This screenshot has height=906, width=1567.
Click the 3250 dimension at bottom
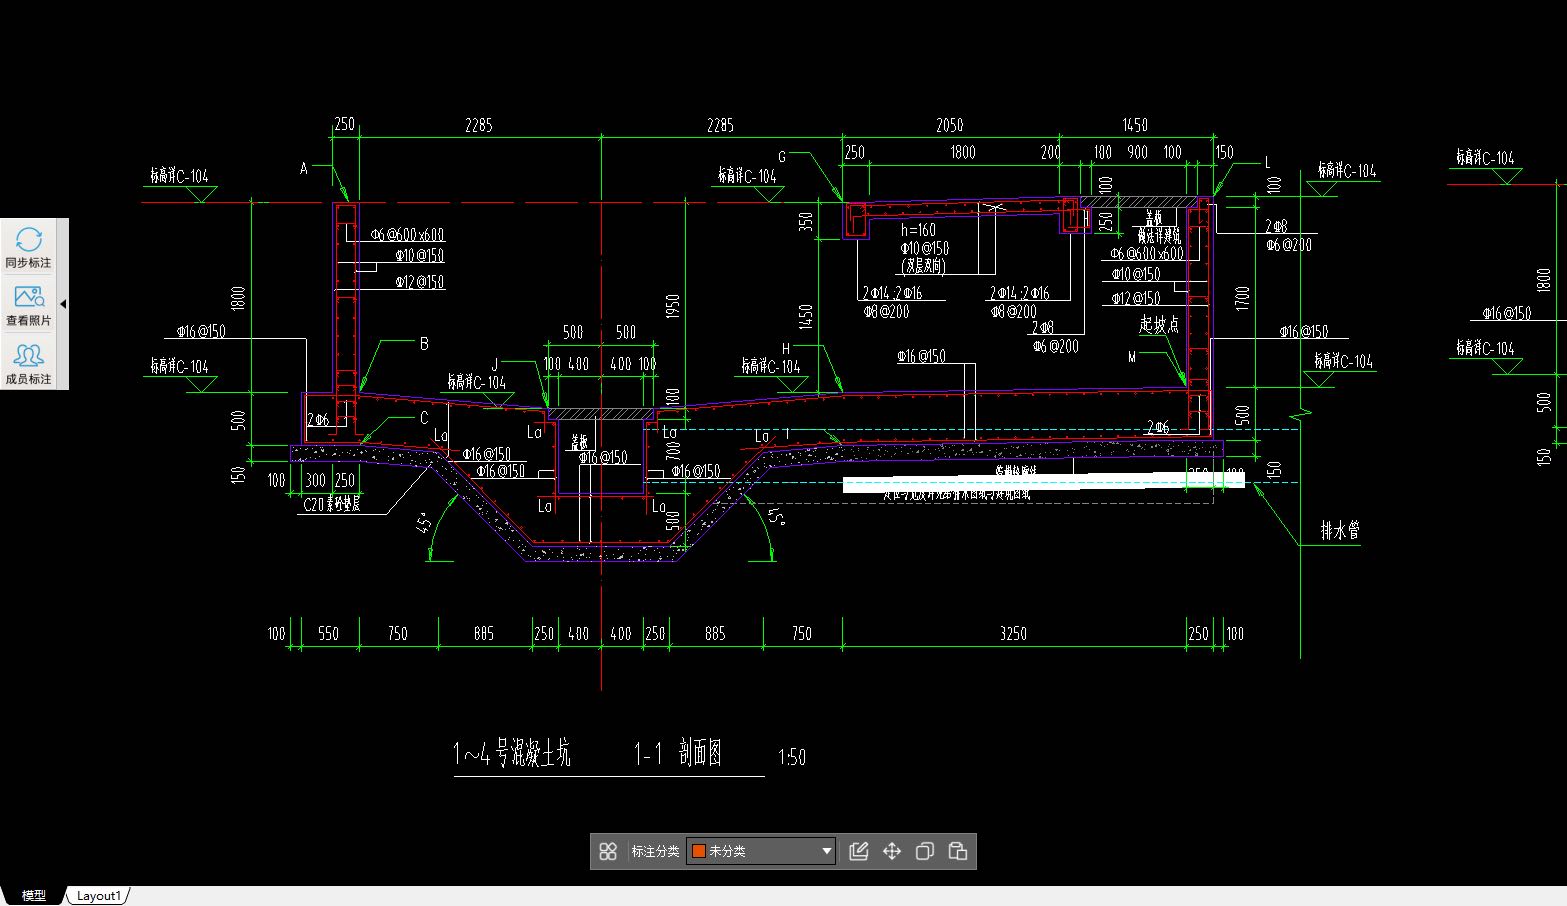click(x=1013, y=633)
